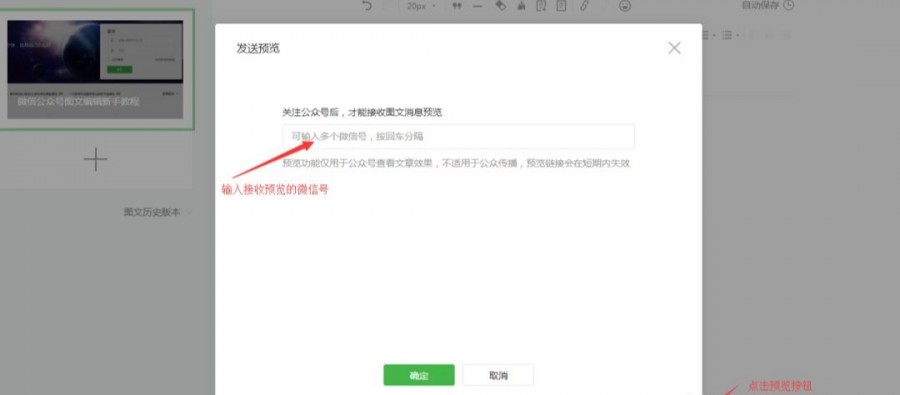Click the auto-save clock icon
The height and width of the screenshot is (395, 900).
click(789, 5)
